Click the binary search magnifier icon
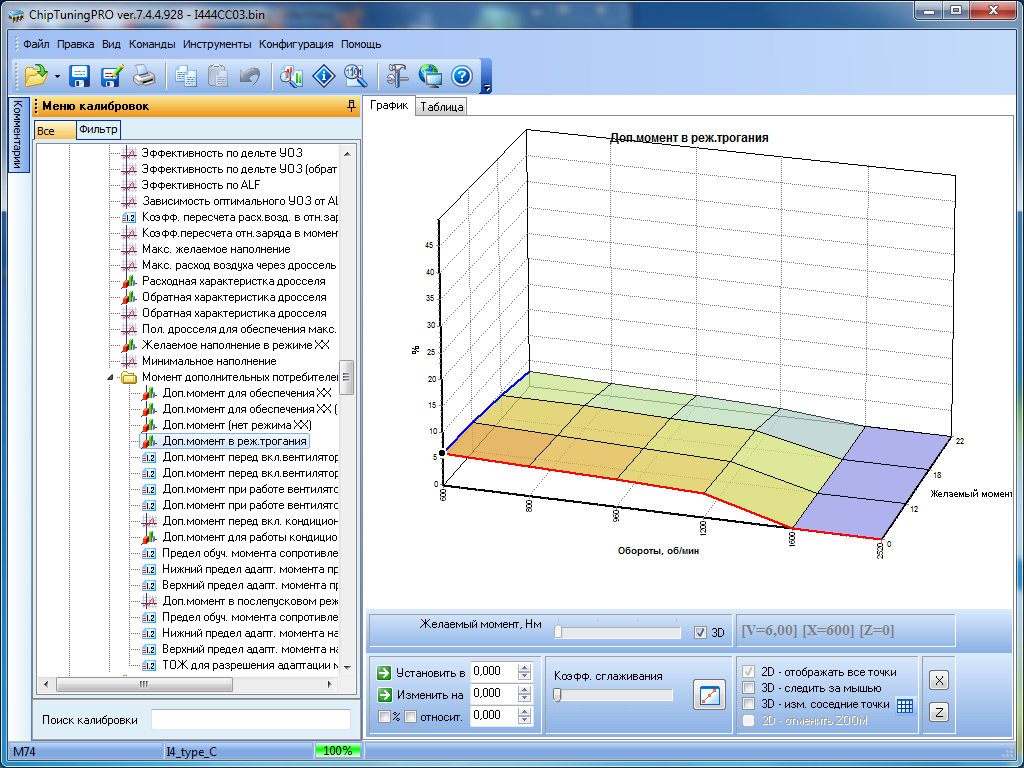Image resolution: width=1024 pixels, height=768 pixels. pyautogui.click(x=355, y=75)
